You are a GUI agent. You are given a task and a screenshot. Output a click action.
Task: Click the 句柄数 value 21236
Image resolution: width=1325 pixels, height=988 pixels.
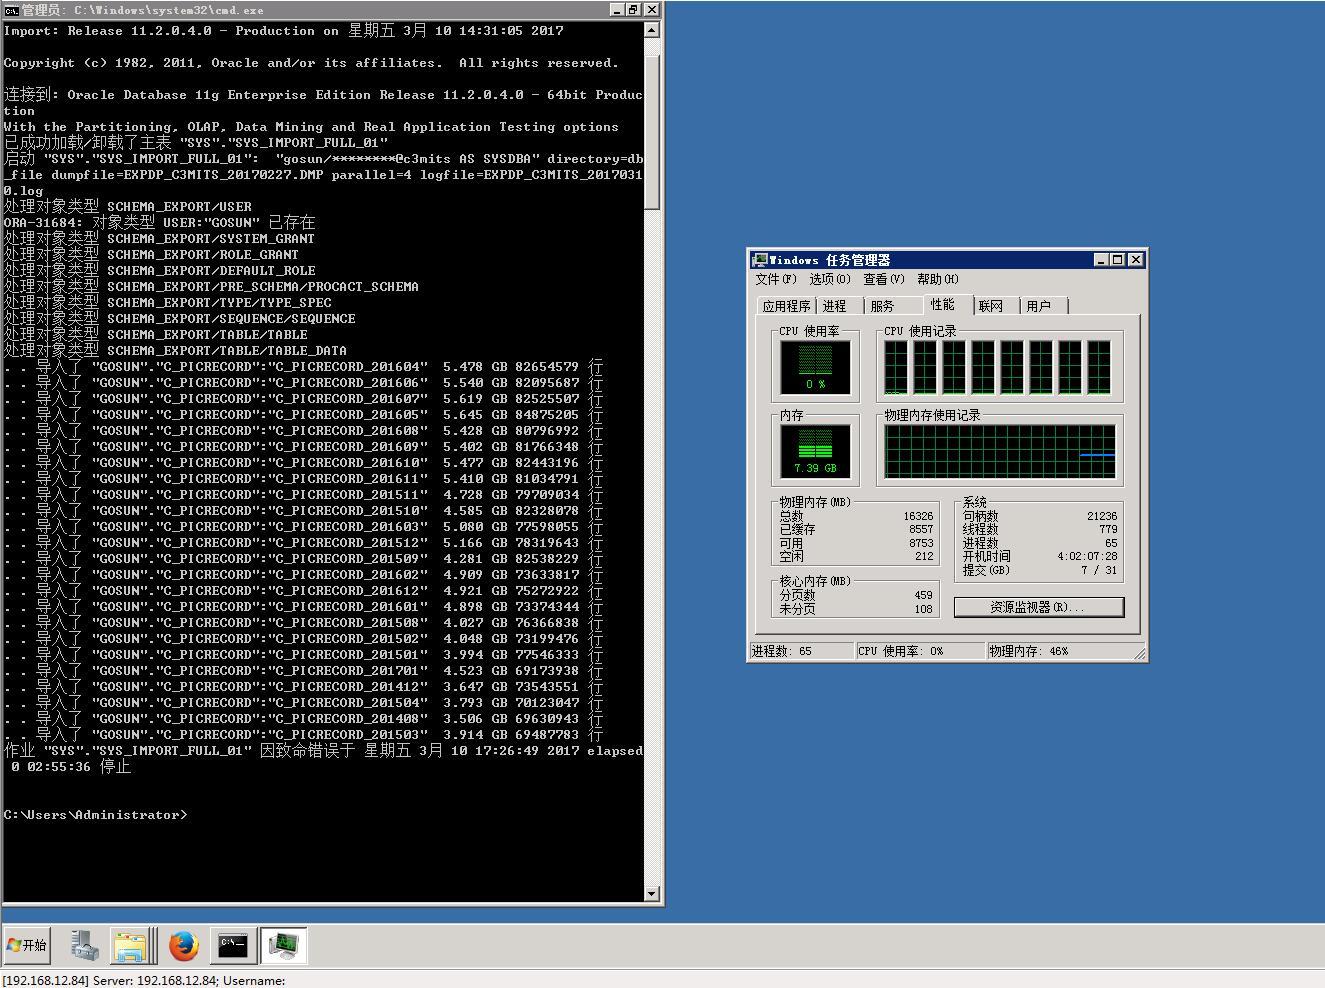coord(1102,517)
